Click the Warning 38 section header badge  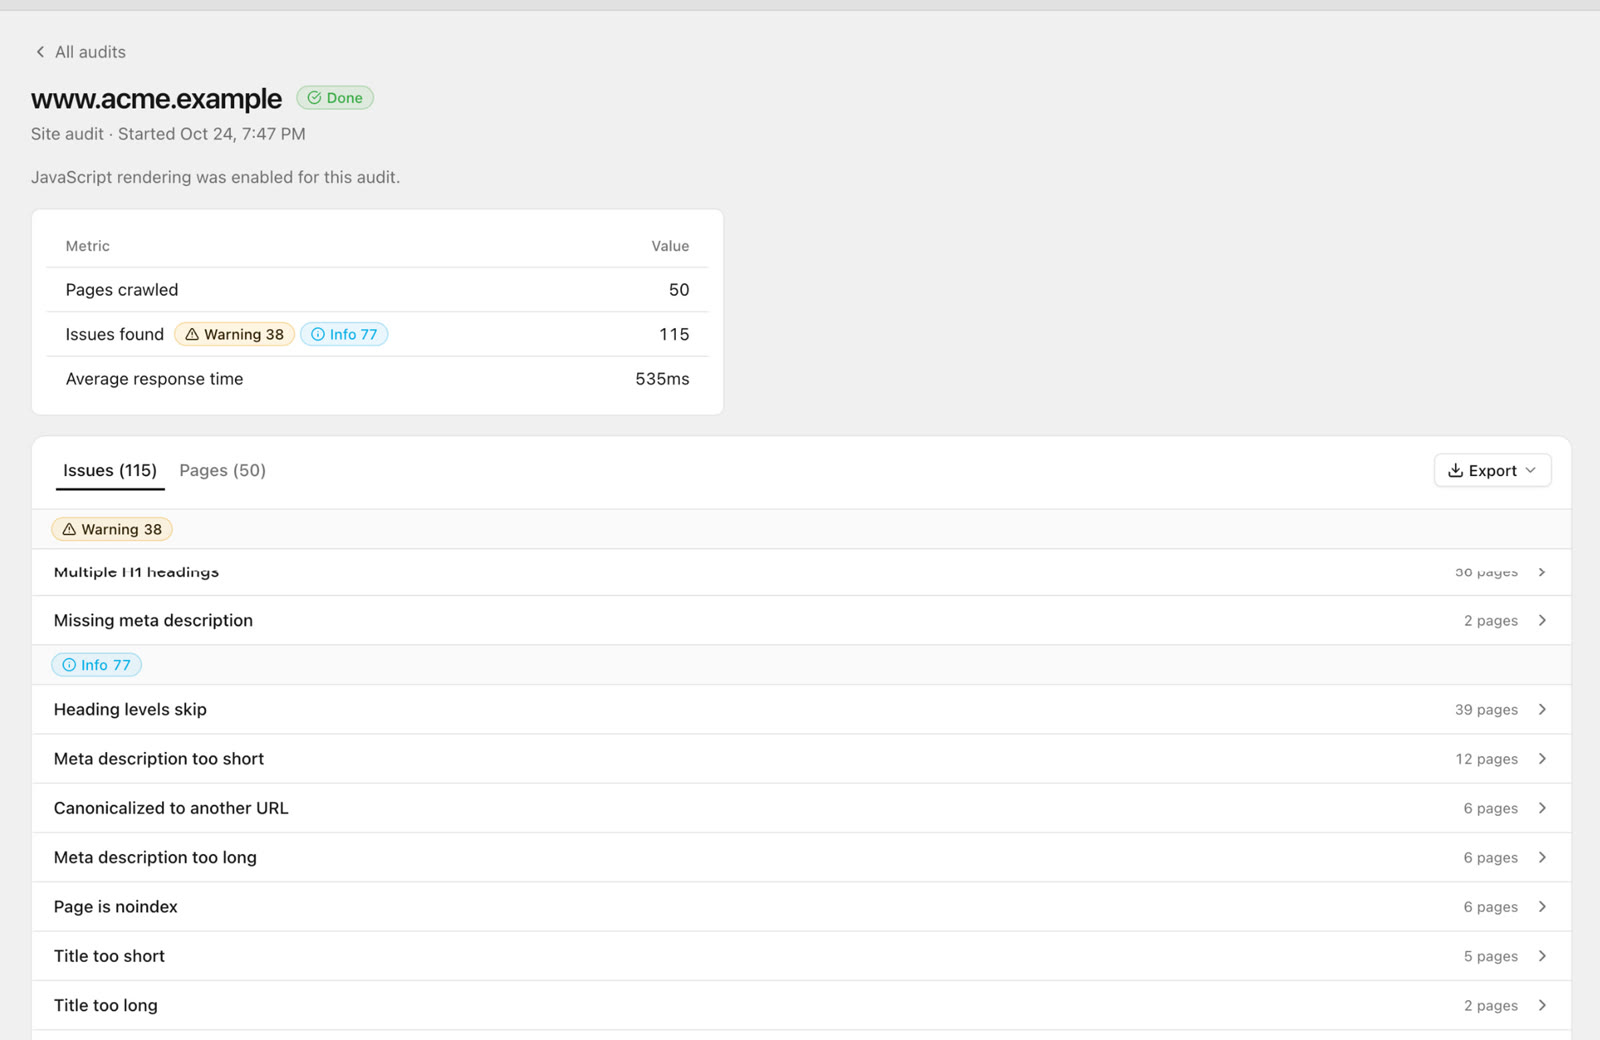112,529
